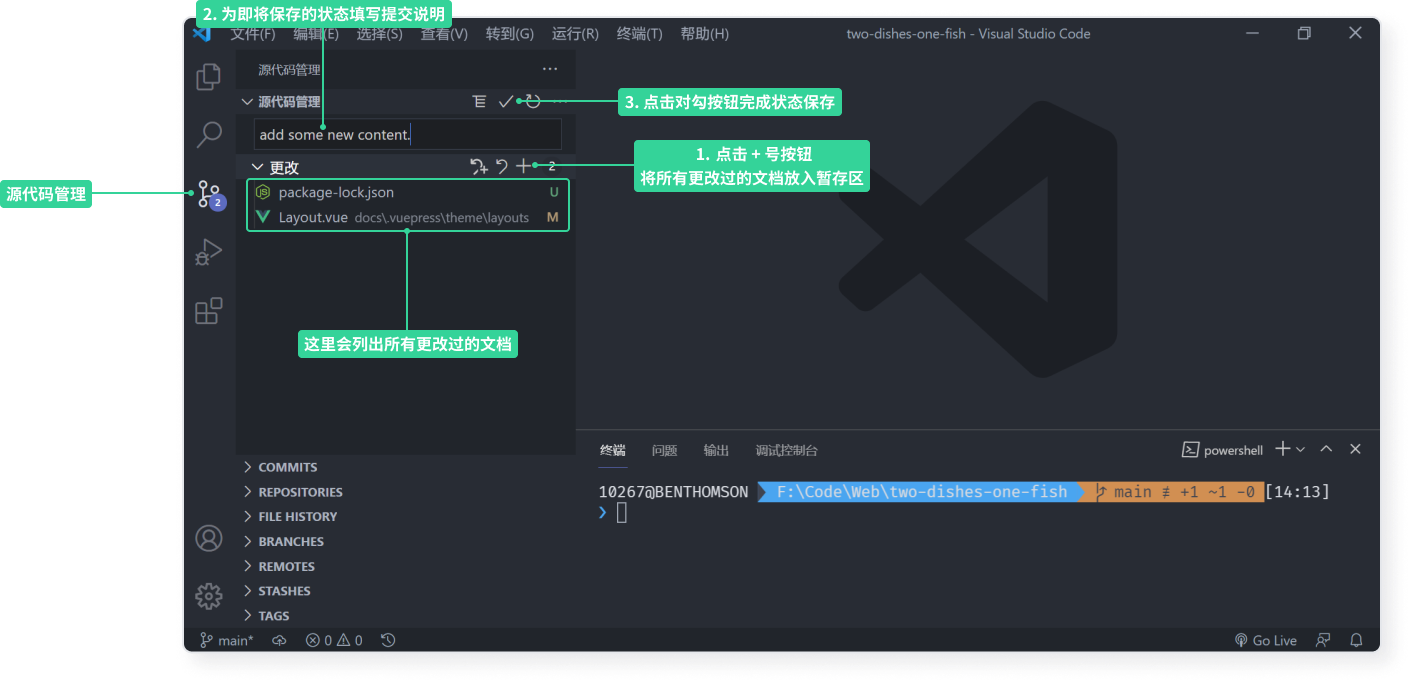Open the Extensions view in the activity bar
Image resolution: width=1412 pixels, height=684 pixels.
(x=208, y=312)
